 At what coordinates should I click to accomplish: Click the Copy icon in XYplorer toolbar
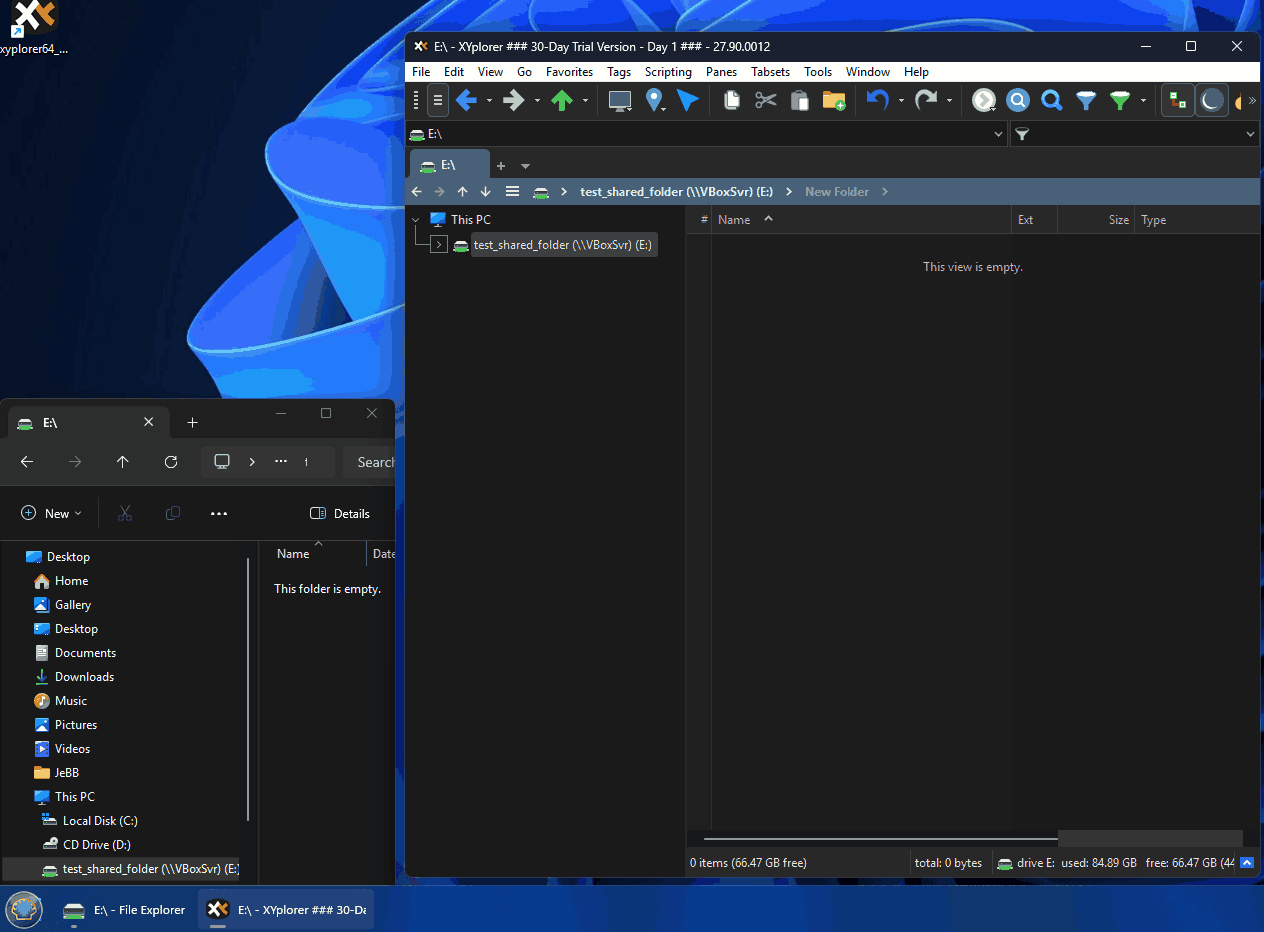732,100
